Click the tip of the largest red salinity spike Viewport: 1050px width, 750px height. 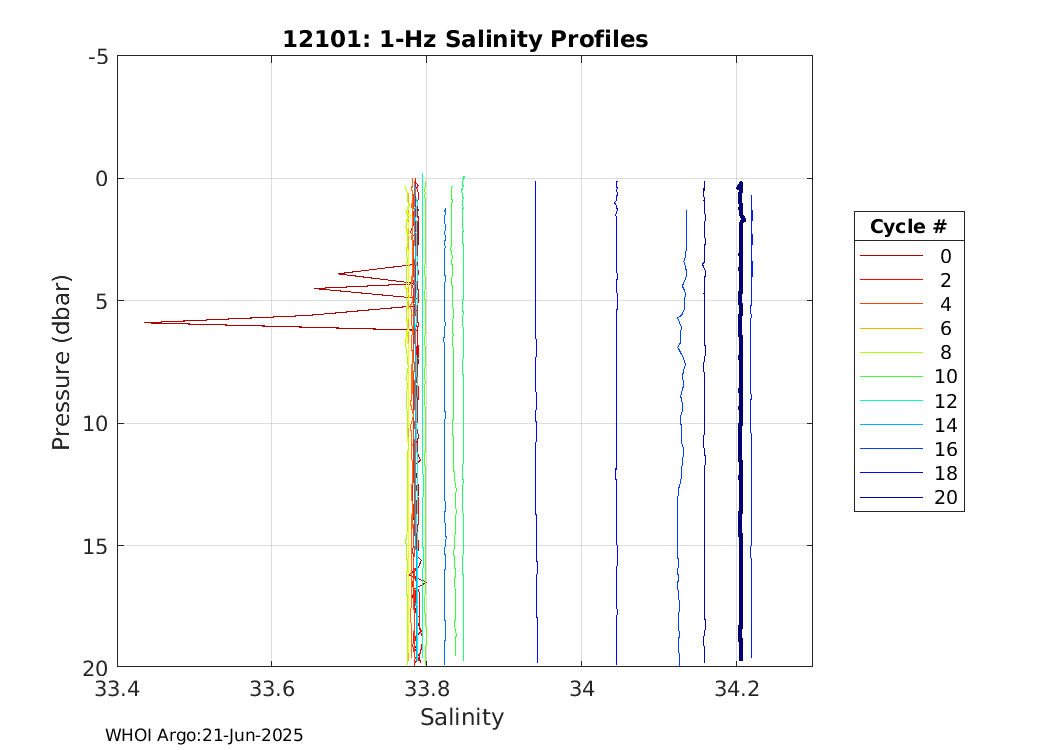(146, 322)
